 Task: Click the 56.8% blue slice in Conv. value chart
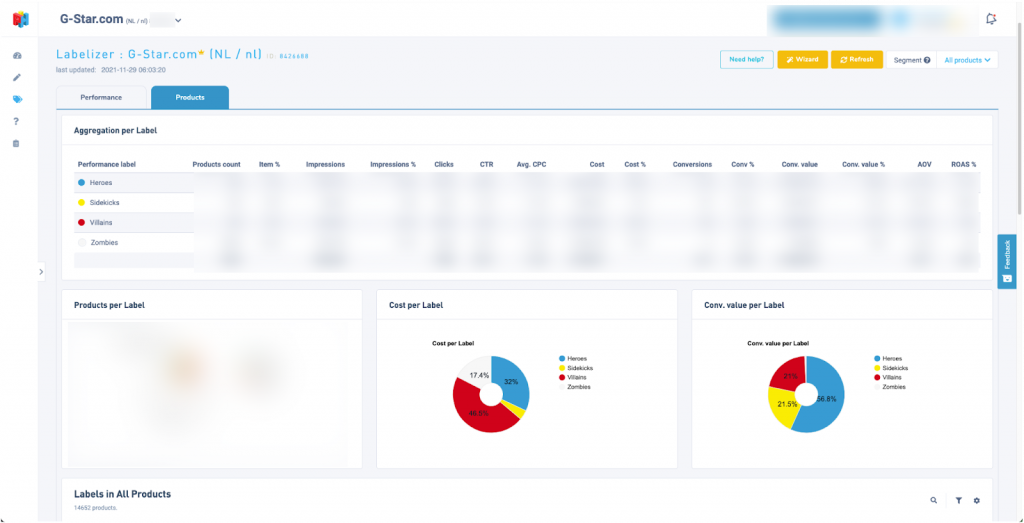pyautogui.click(x=826, y=400)
